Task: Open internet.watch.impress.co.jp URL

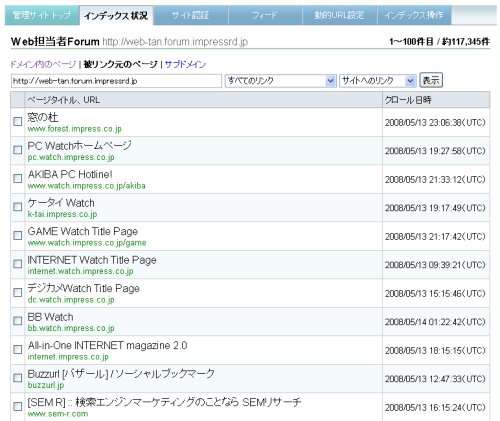Action: [x=80, y=271]
